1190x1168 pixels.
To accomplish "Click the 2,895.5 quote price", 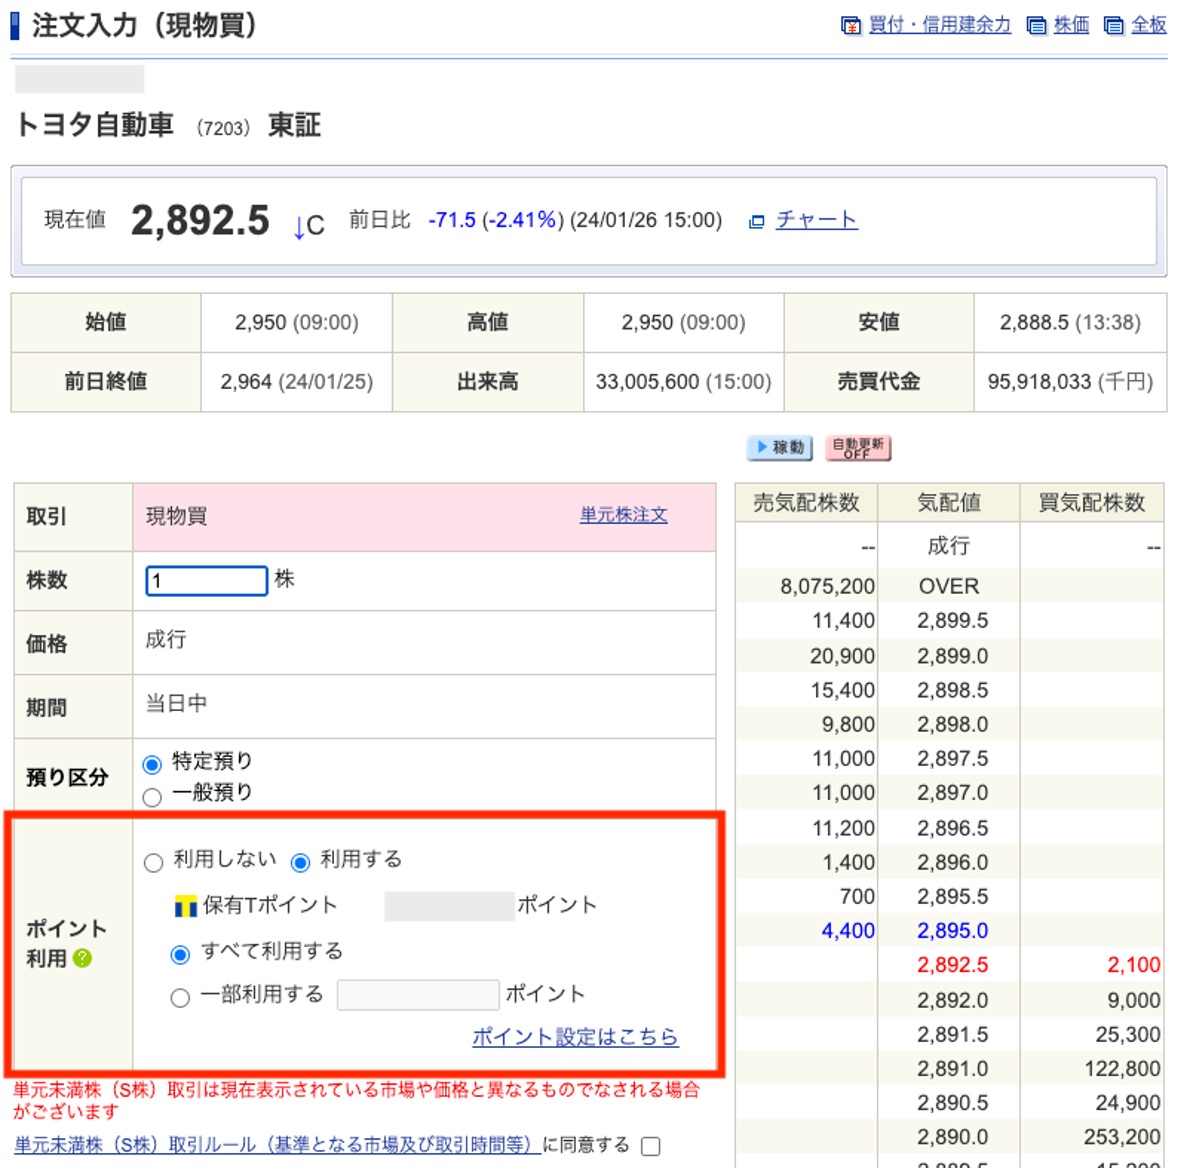I will tap(952, 896).
